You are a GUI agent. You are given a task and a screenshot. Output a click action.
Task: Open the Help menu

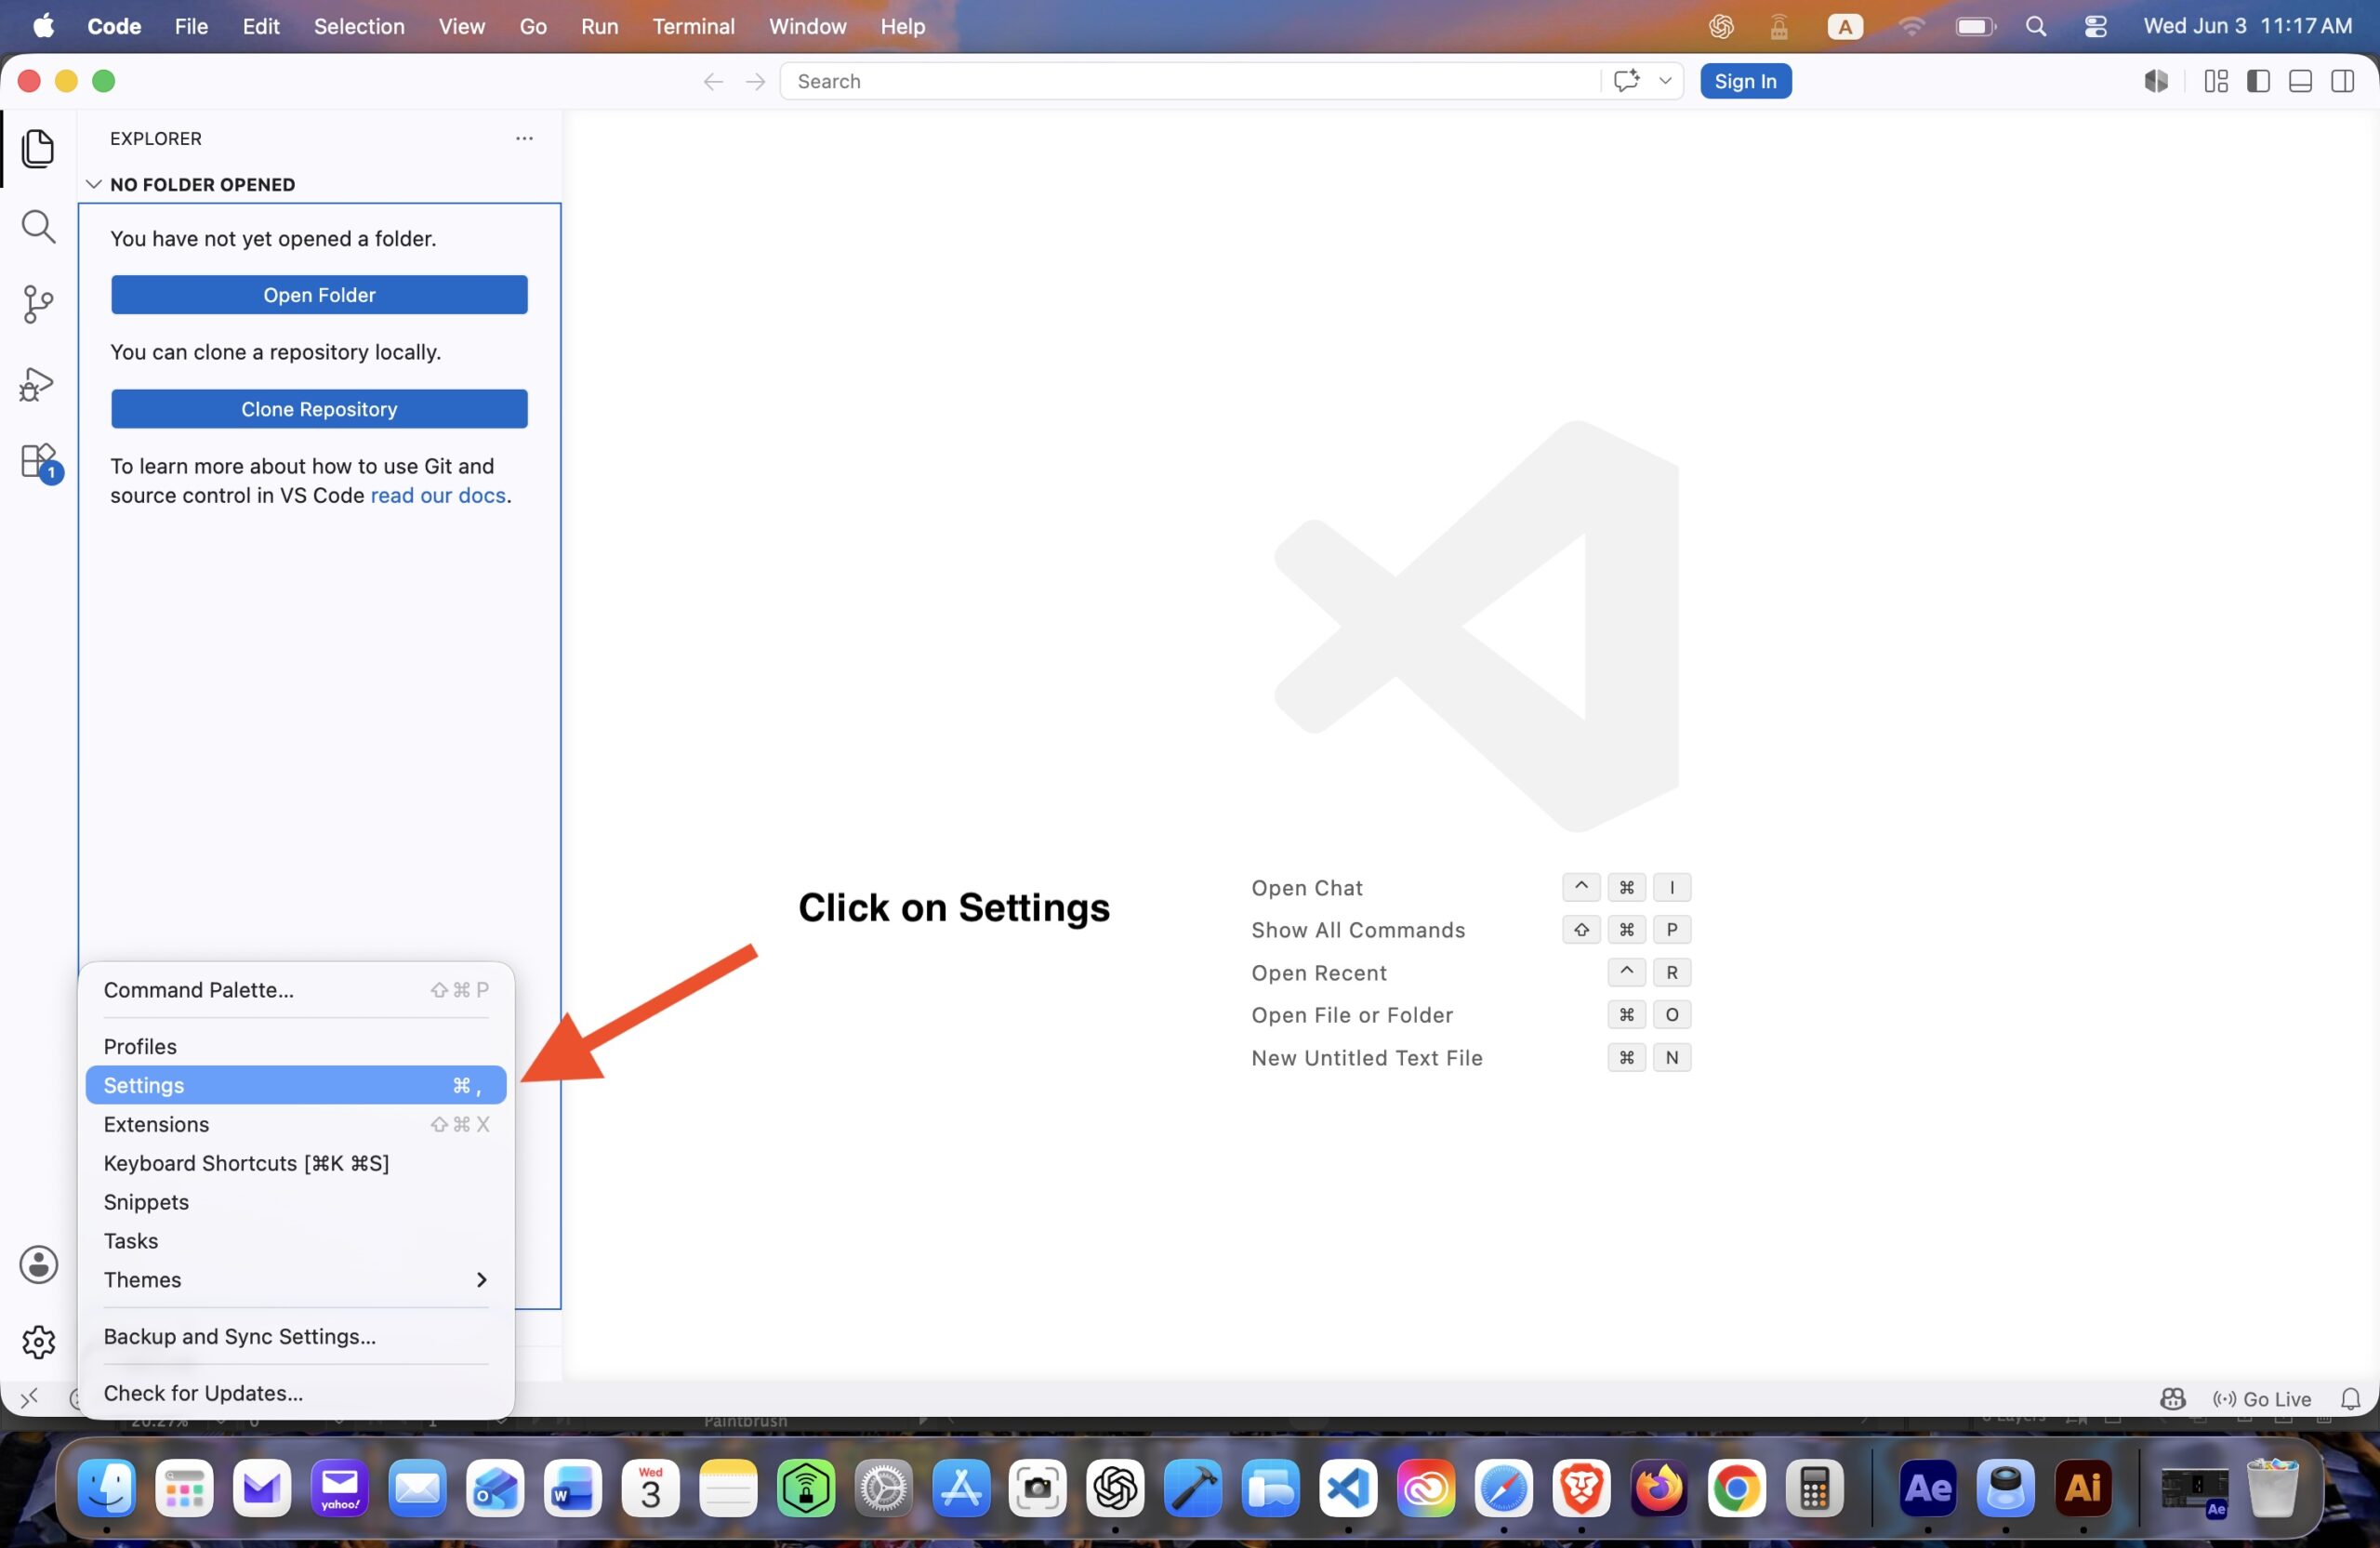(902, 26)
